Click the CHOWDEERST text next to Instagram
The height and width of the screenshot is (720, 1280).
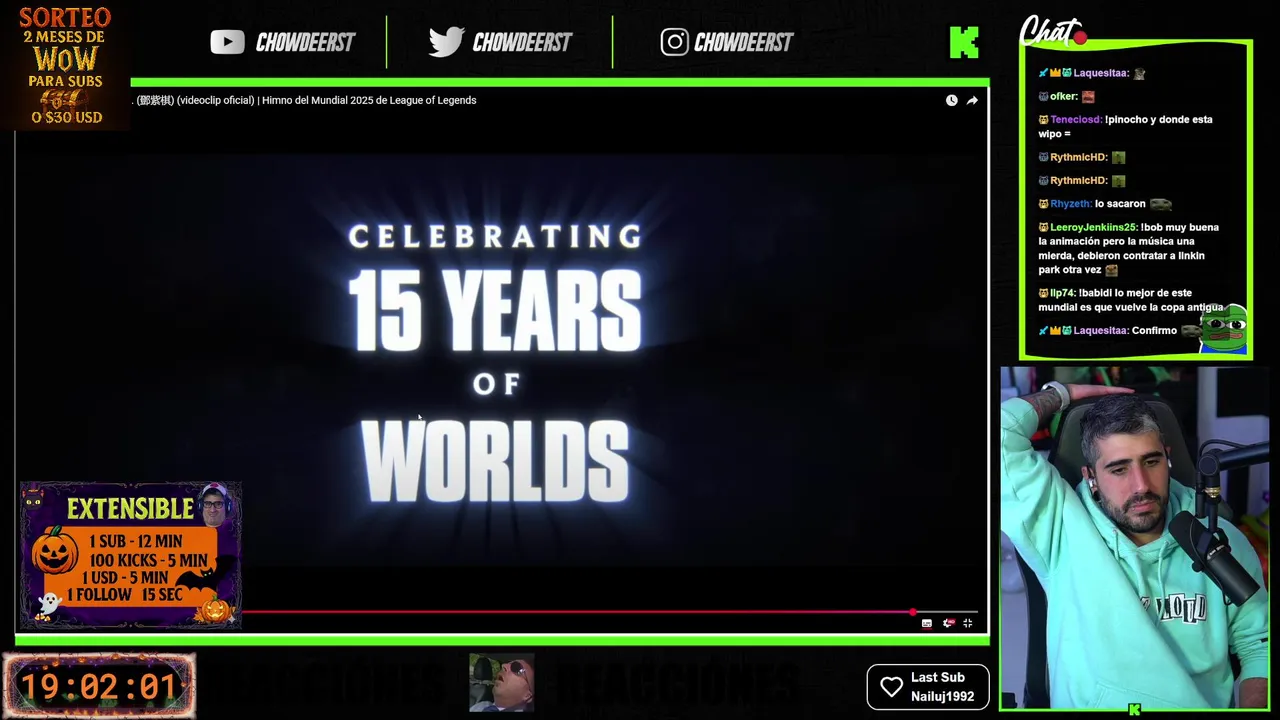coord(743,42)
